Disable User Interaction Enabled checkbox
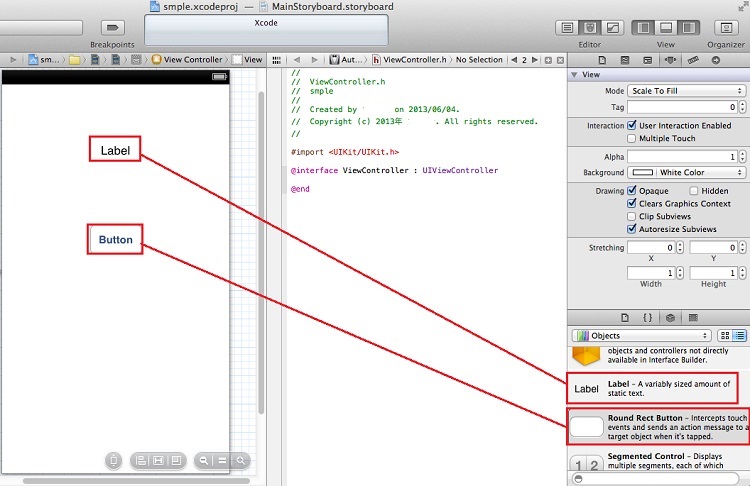 [631, 125]
